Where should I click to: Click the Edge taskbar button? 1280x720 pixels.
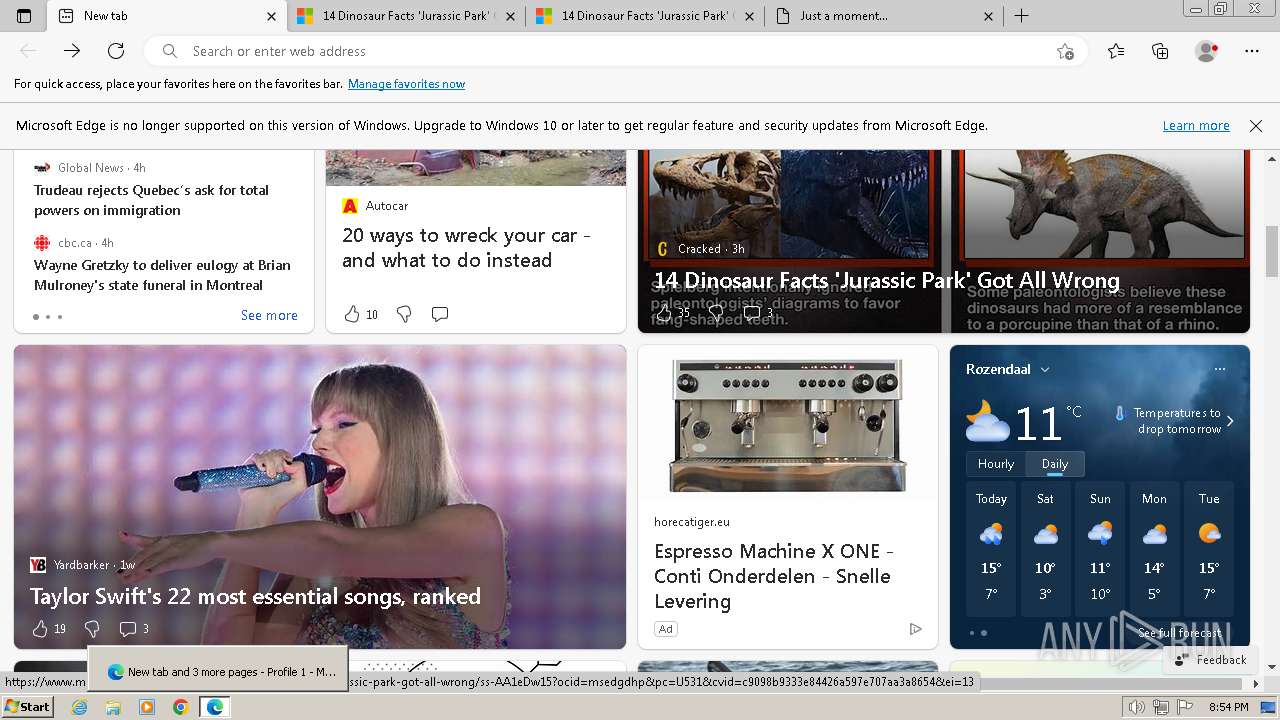tap(214, 707)
